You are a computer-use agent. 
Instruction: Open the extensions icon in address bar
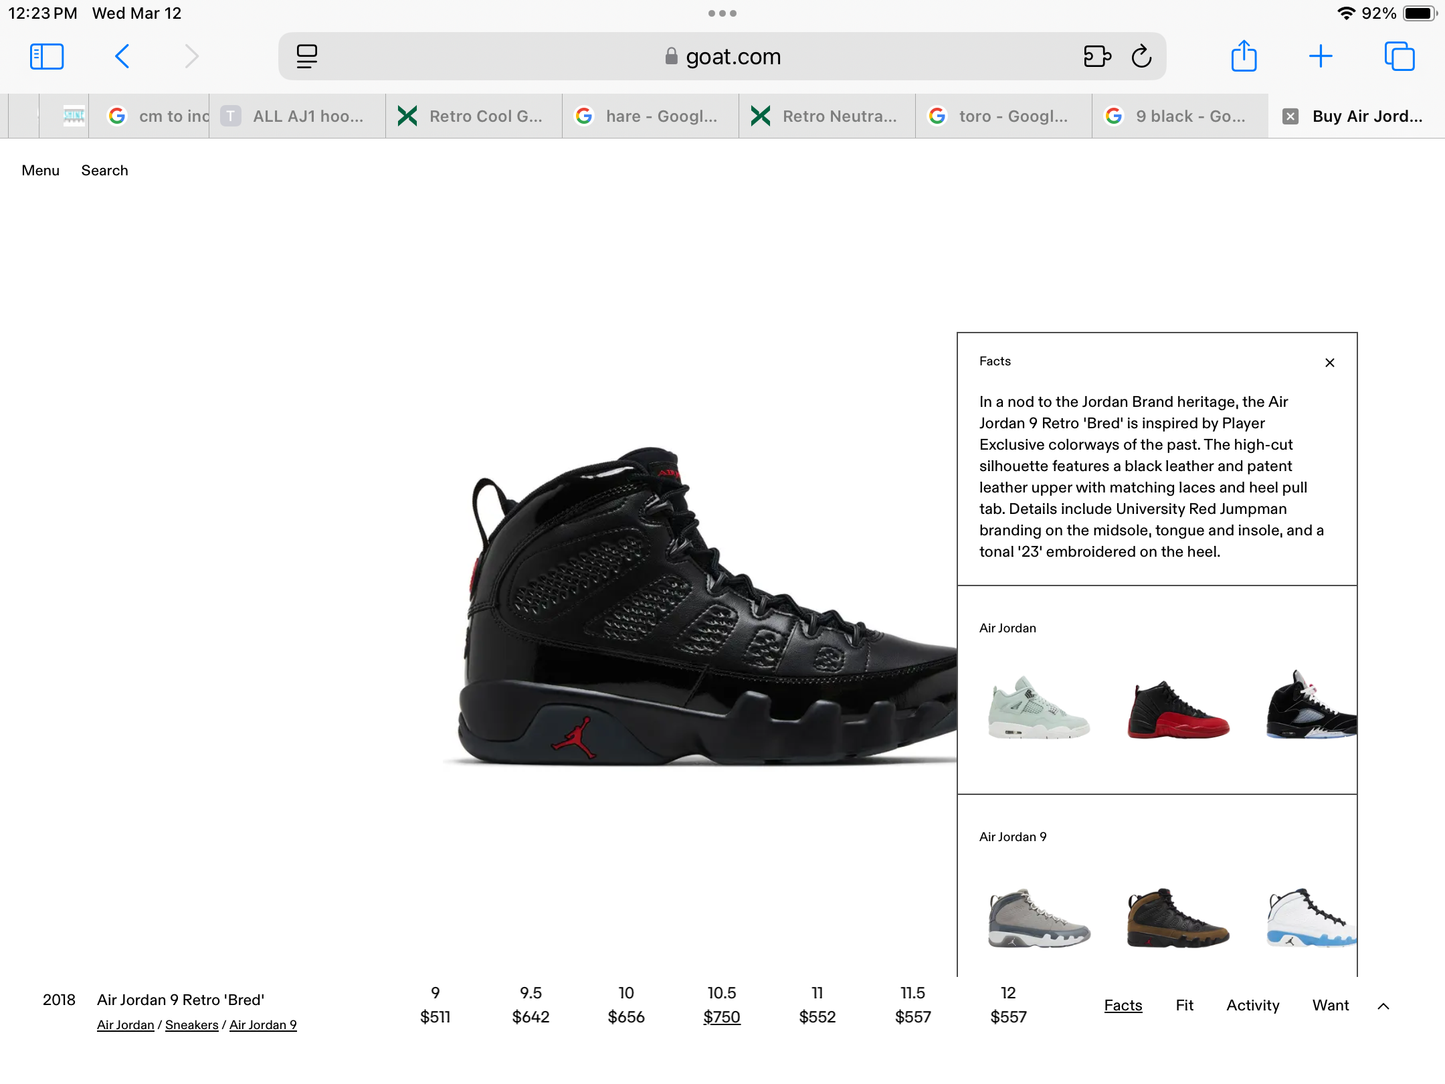1097,56
